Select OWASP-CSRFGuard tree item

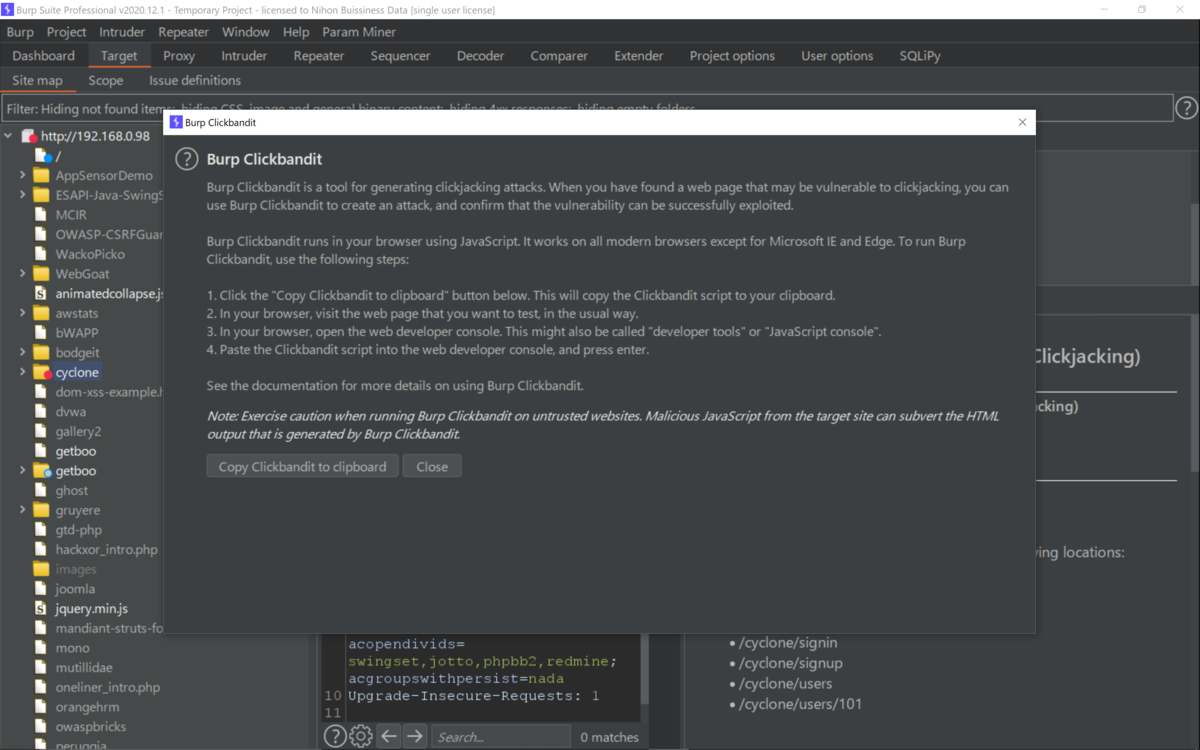tap(109, 234)
